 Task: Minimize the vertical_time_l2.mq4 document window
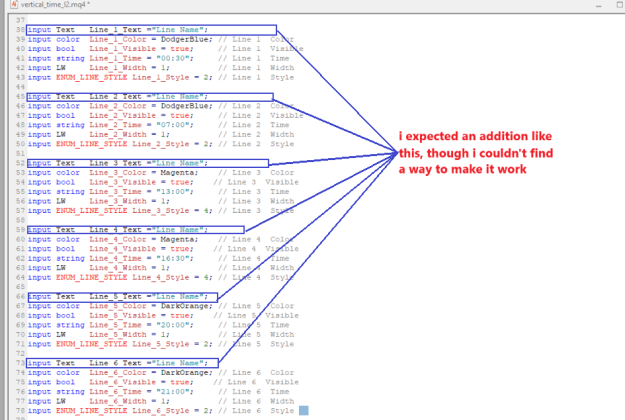tap(598, 5)
